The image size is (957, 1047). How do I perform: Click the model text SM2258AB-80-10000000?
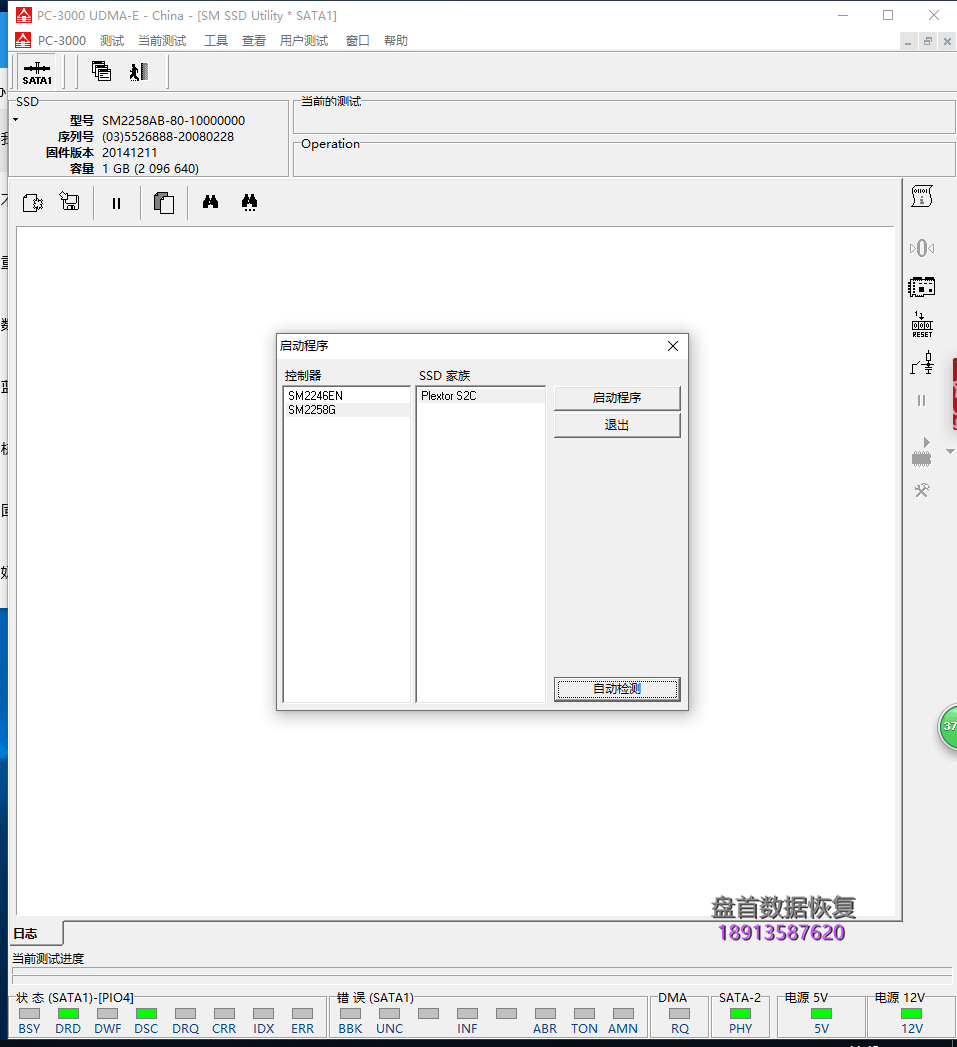click(174, 120)
